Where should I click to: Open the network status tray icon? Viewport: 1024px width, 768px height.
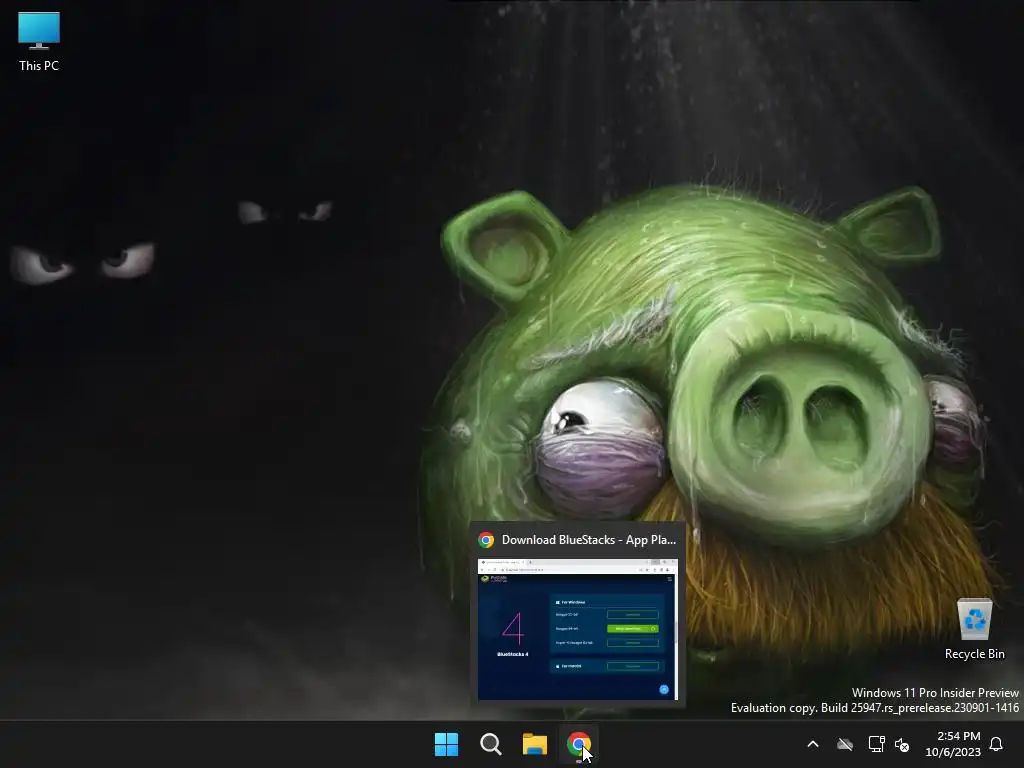[876, 744]
